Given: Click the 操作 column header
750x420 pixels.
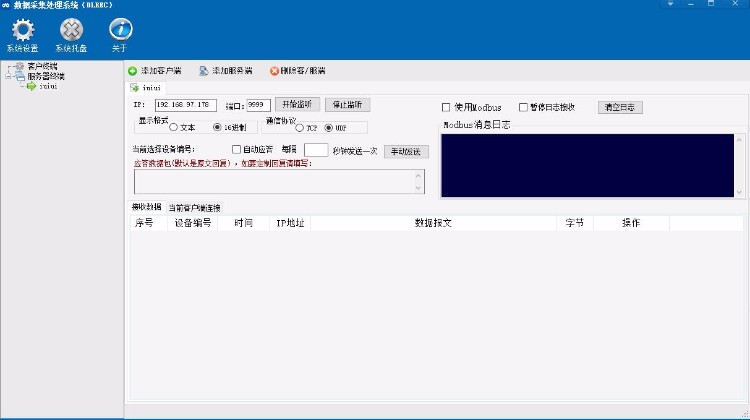Looking at the screenshot, I should pyautogui.click(x=631, y=223).
